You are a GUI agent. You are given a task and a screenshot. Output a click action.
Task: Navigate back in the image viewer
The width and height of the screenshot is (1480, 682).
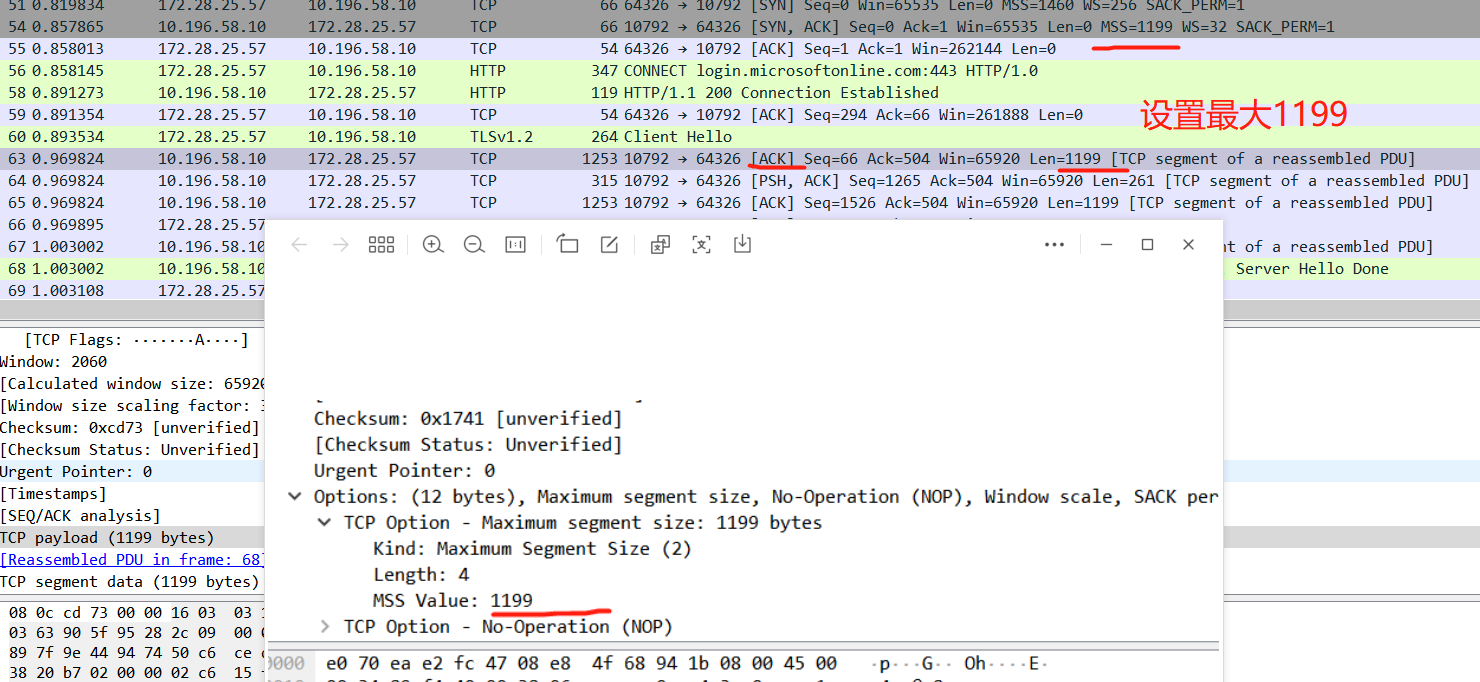pos(299,244)
